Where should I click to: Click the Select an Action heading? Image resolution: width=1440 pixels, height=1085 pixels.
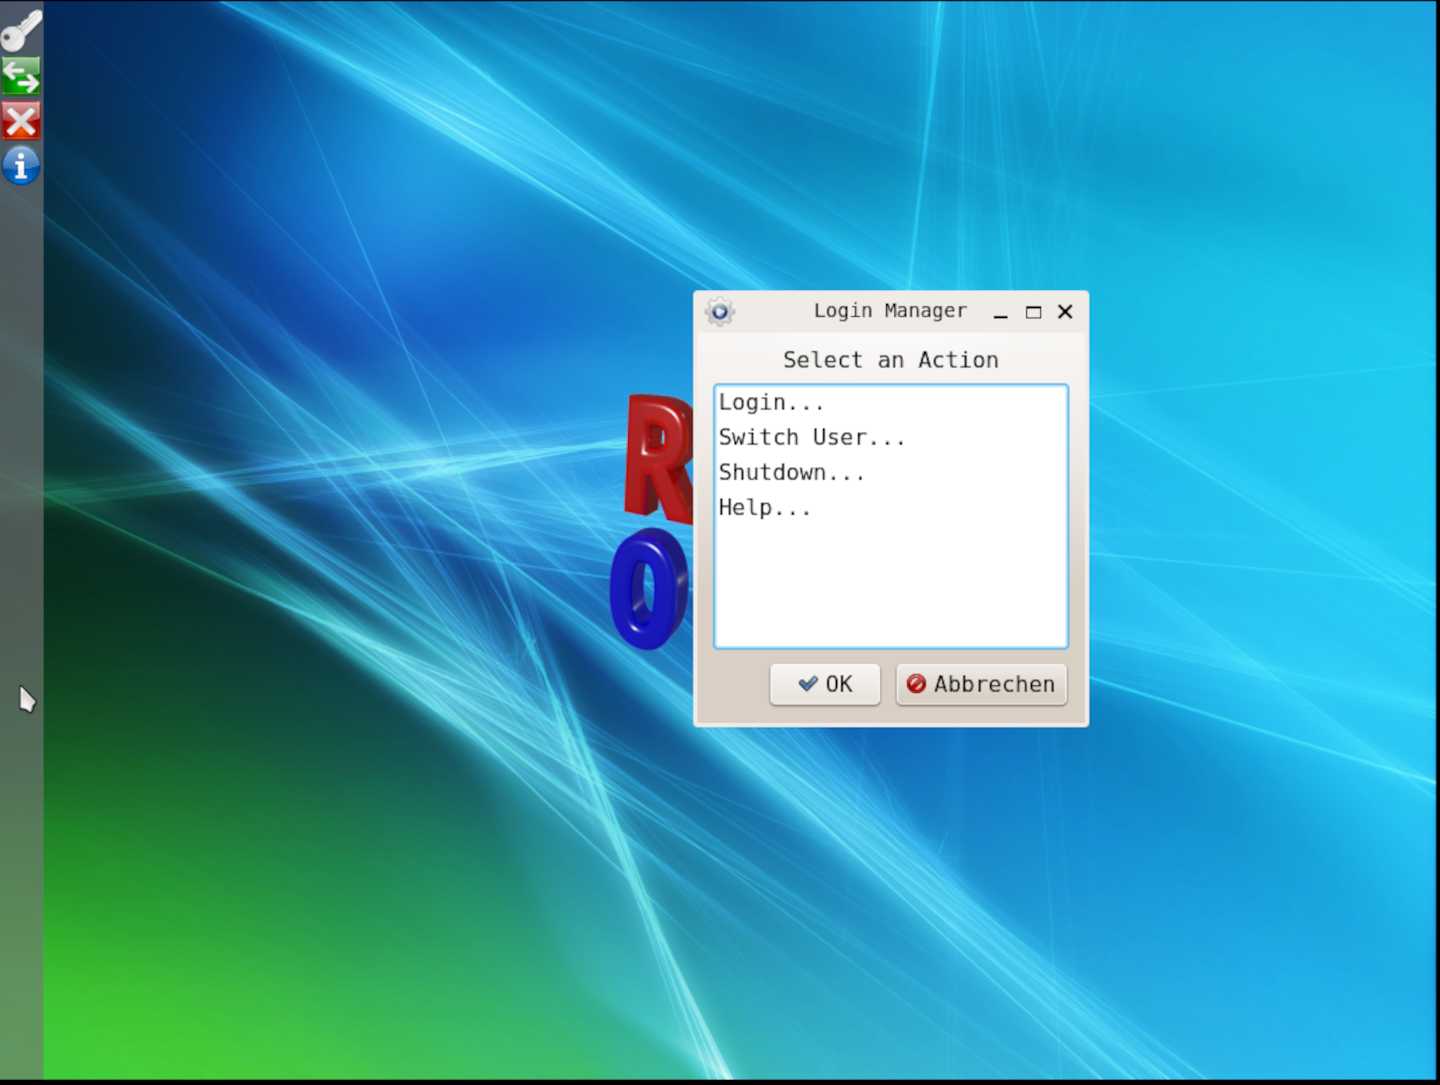[890, 360]
